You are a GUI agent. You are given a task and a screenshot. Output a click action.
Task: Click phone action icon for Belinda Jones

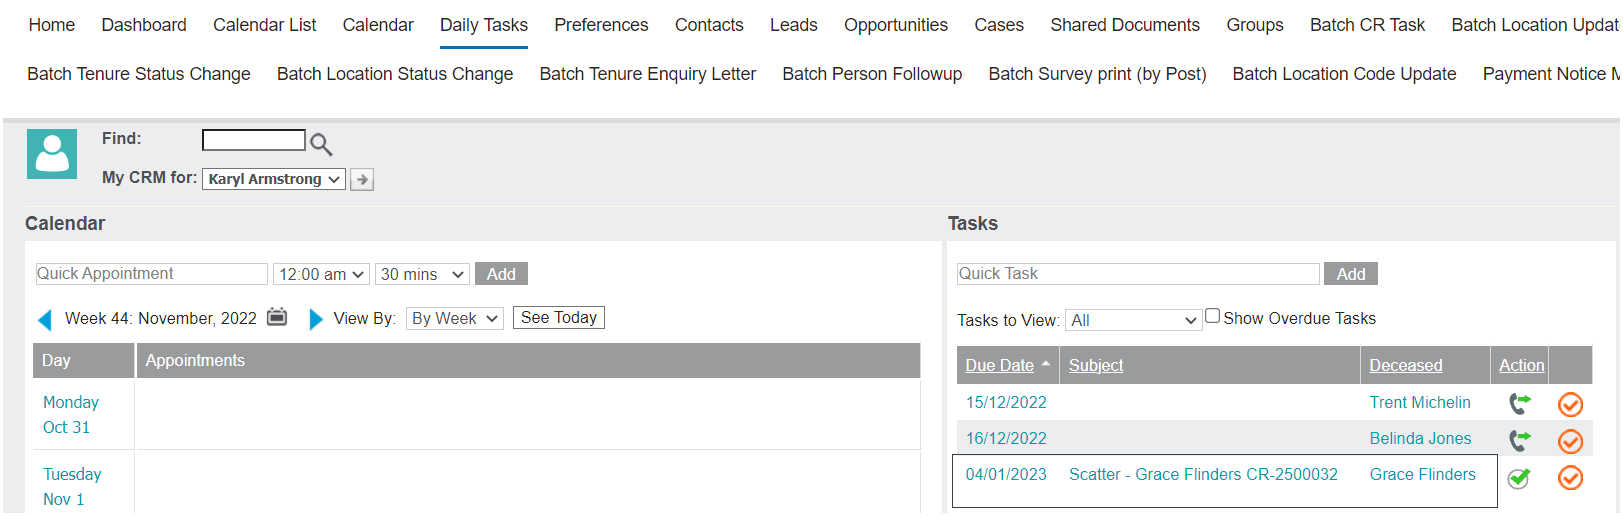pos(1520,440)
